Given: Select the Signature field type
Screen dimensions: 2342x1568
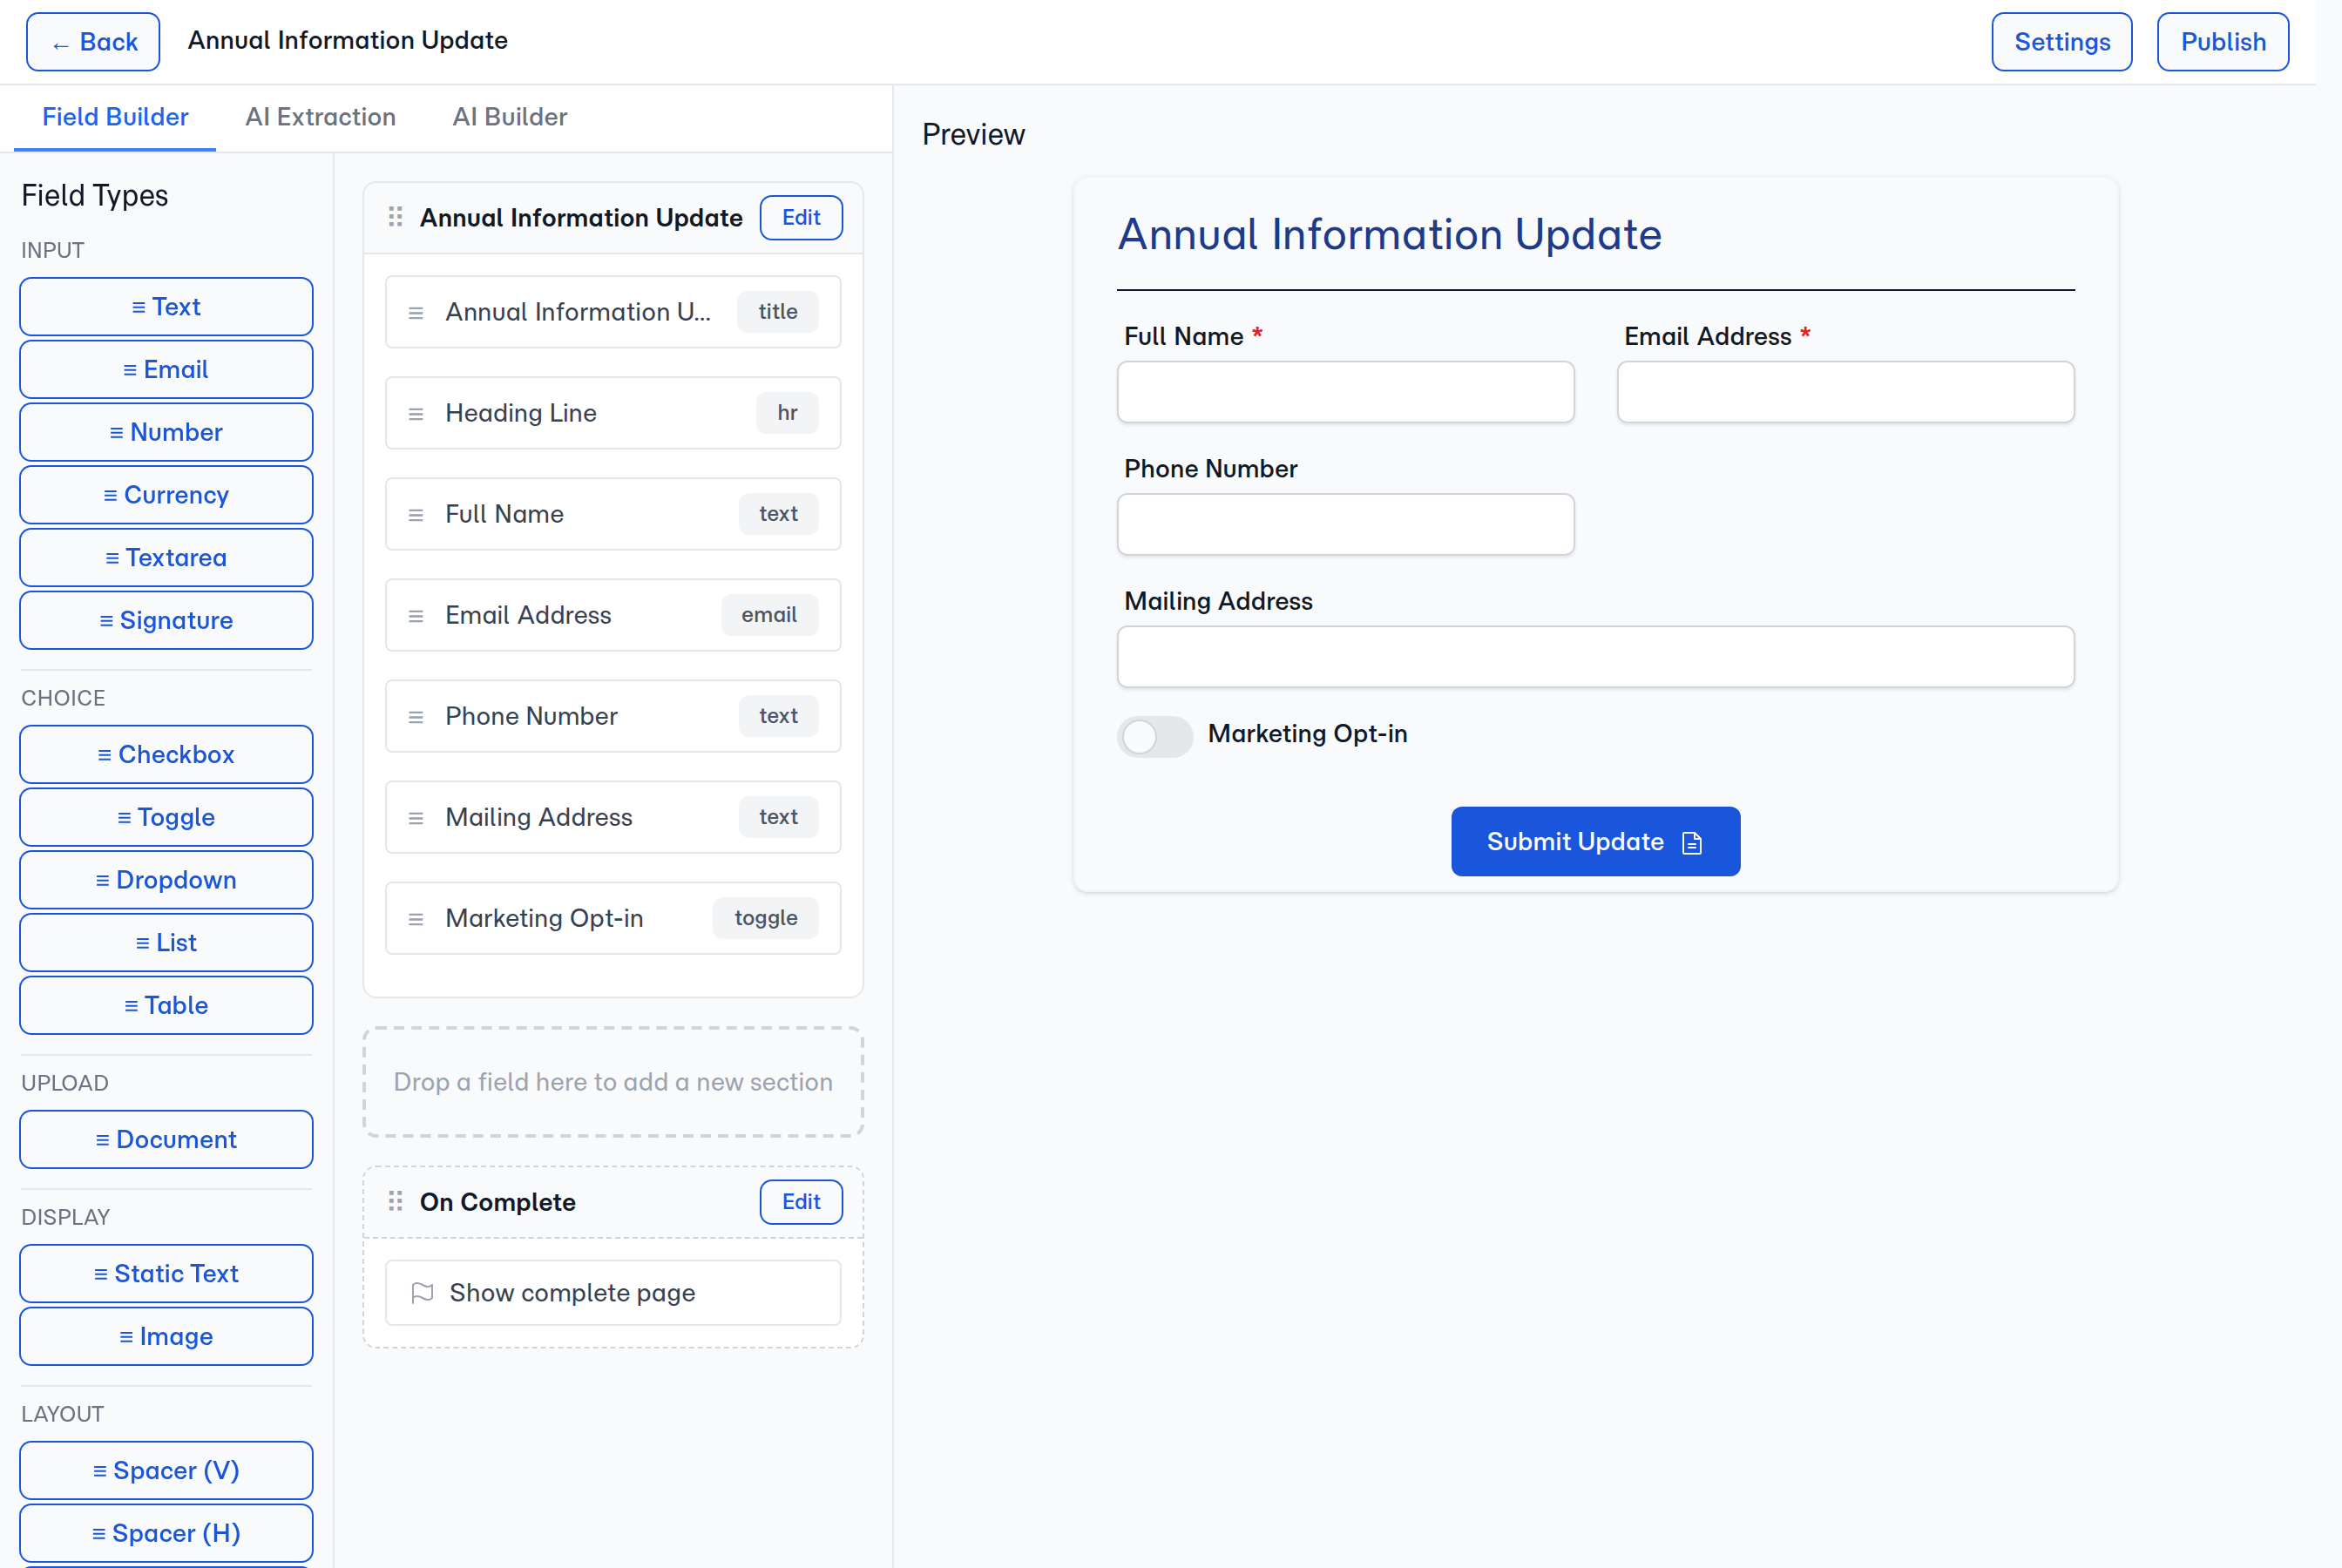Looking at the screenshot, I should point(166,621).
